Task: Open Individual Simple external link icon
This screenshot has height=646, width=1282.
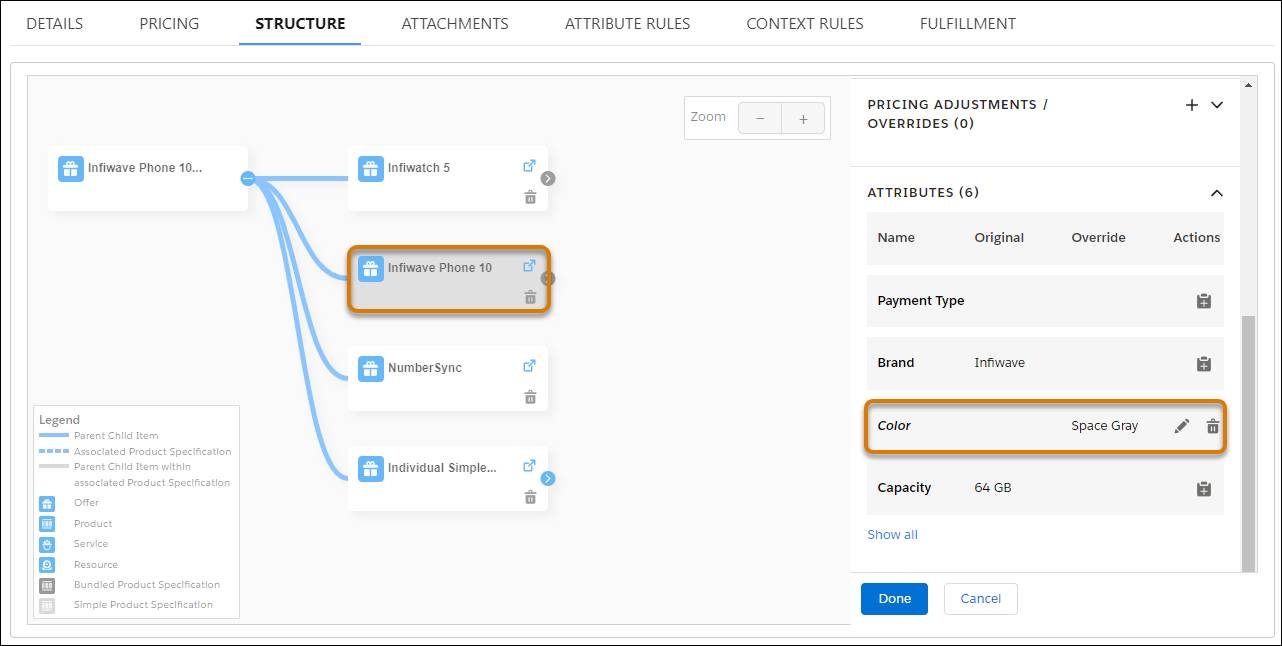Action: coord(530,466)
